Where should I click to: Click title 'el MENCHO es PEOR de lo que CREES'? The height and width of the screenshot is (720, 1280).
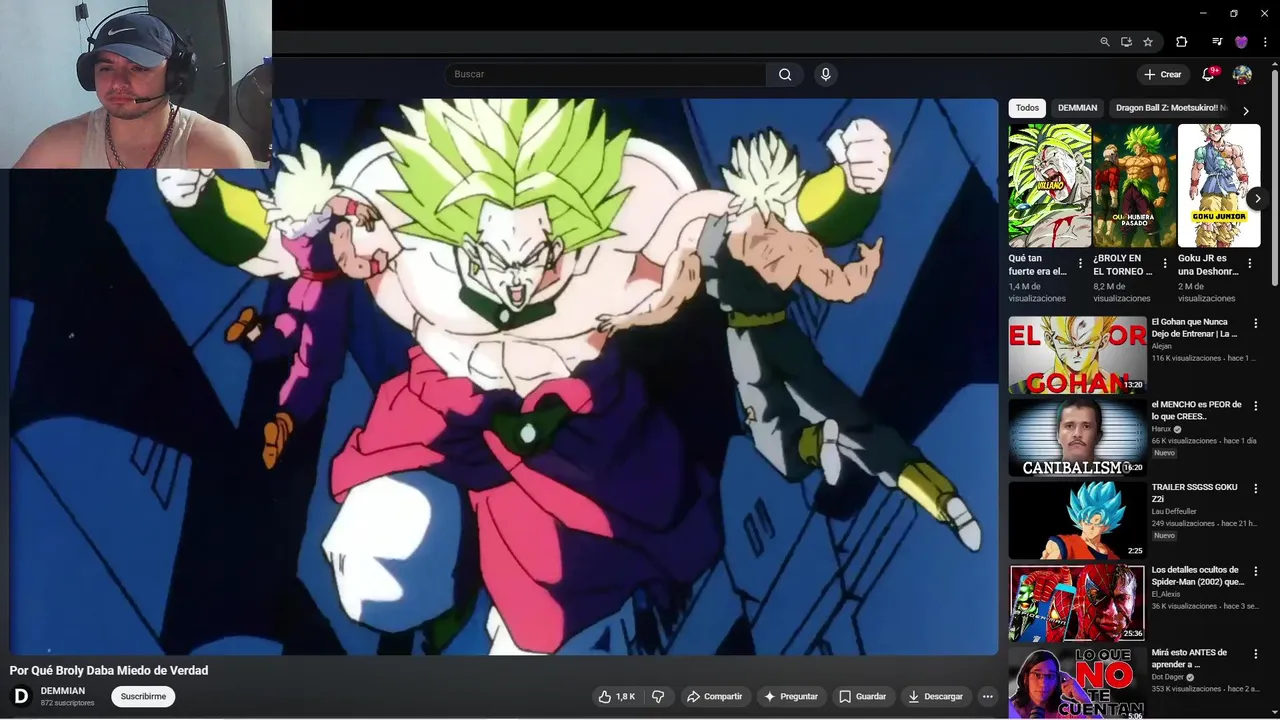(x=1196, y=410)
